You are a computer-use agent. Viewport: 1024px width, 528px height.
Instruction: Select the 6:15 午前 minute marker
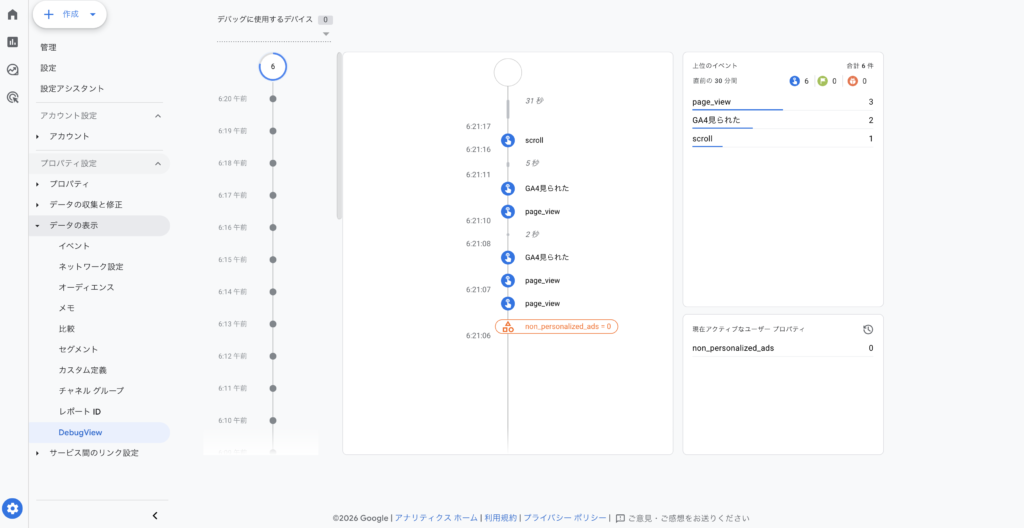tap(273, 259)
